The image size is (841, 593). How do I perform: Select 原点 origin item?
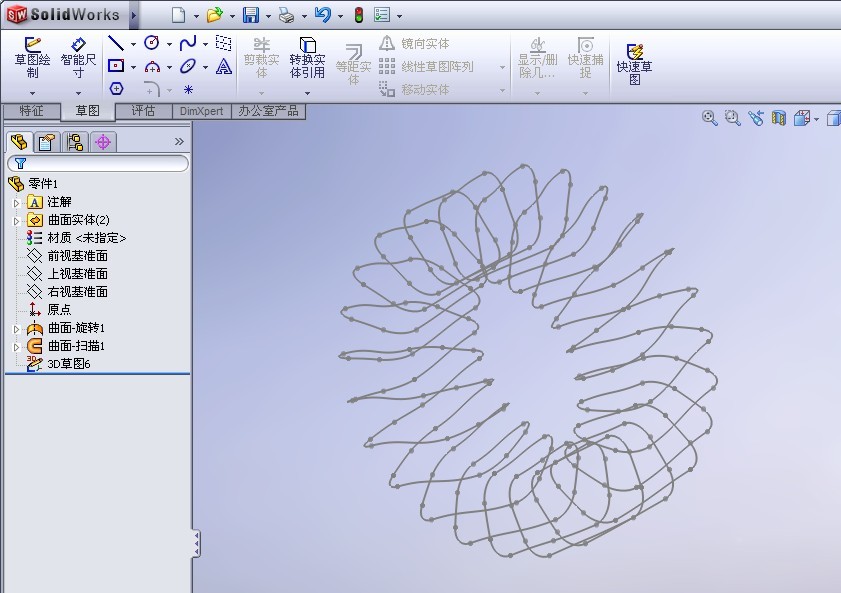point(49,309)
